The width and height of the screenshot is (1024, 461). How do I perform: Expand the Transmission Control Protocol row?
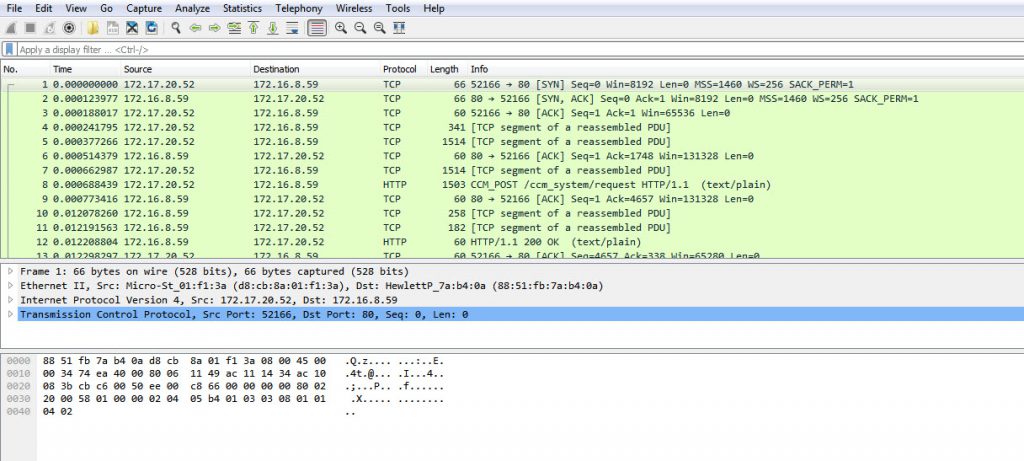point(10,314)
